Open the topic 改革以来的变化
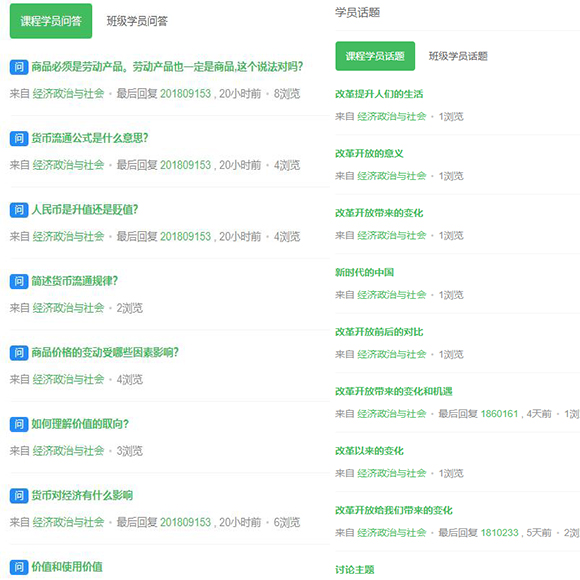 [369, 451]
